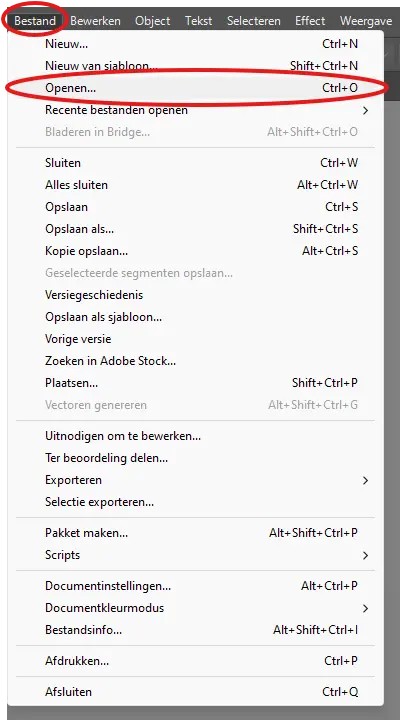
Task: Choose Nieuw van sjabloon...
Action: click(196, 66)
